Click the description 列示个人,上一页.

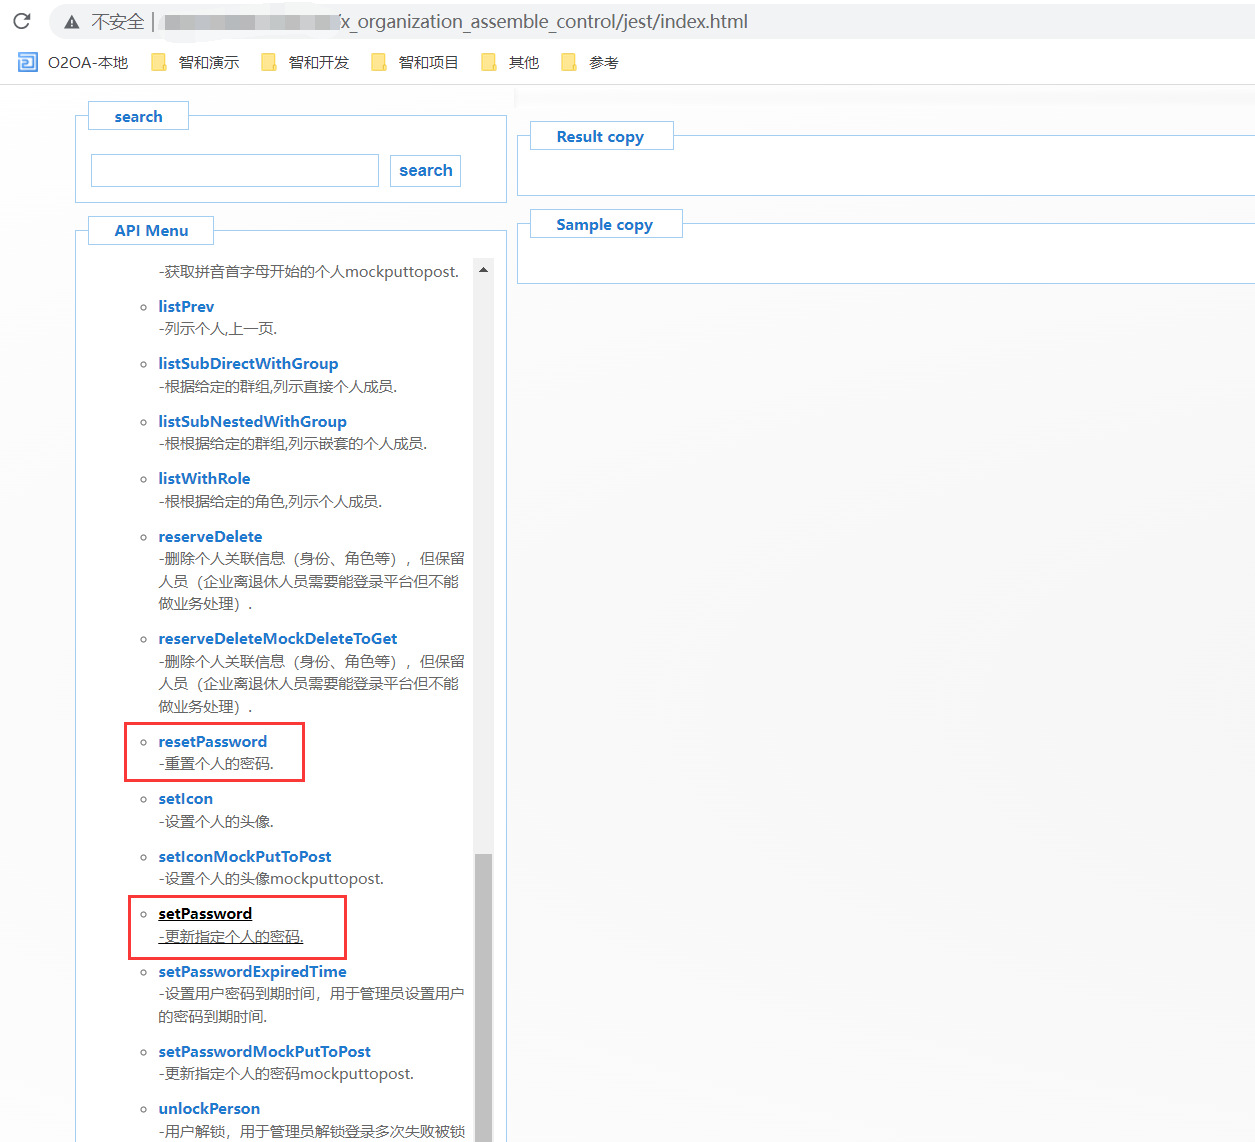(218, 328)
